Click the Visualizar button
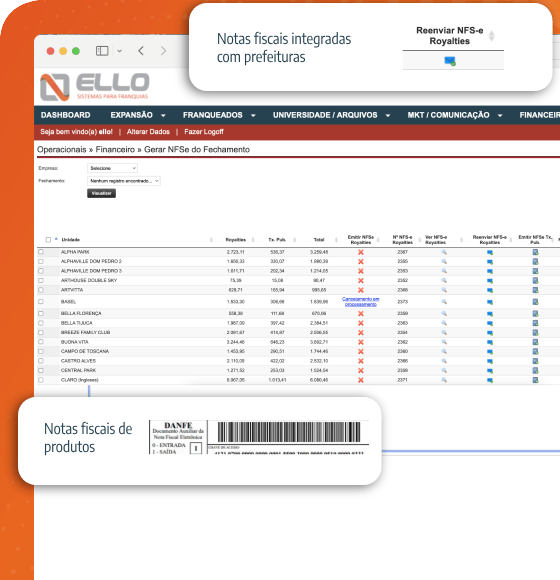The height and width of the screenshot is (580, 560). [x=101, y=193]
